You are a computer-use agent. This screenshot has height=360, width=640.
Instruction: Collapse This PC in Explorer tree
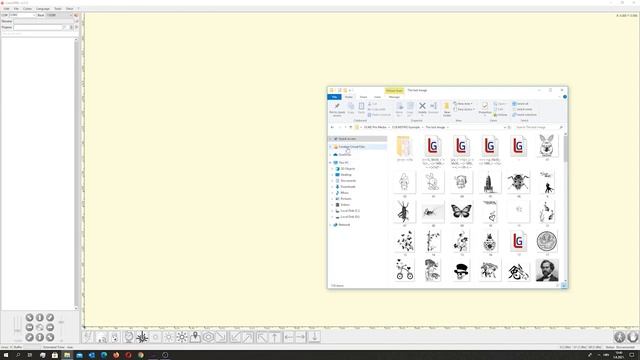pyautogui.click(x=331, y=162)
